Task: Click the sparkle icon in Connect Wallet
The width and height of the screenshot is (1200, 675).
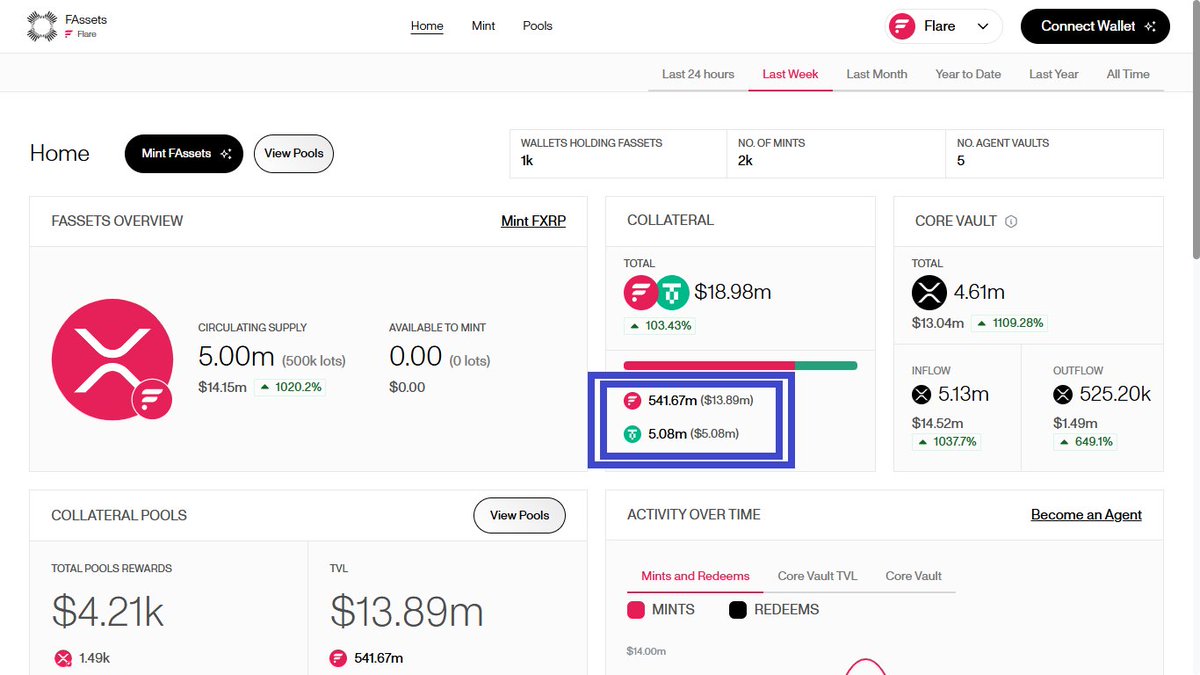Action: coord(1149,26)
